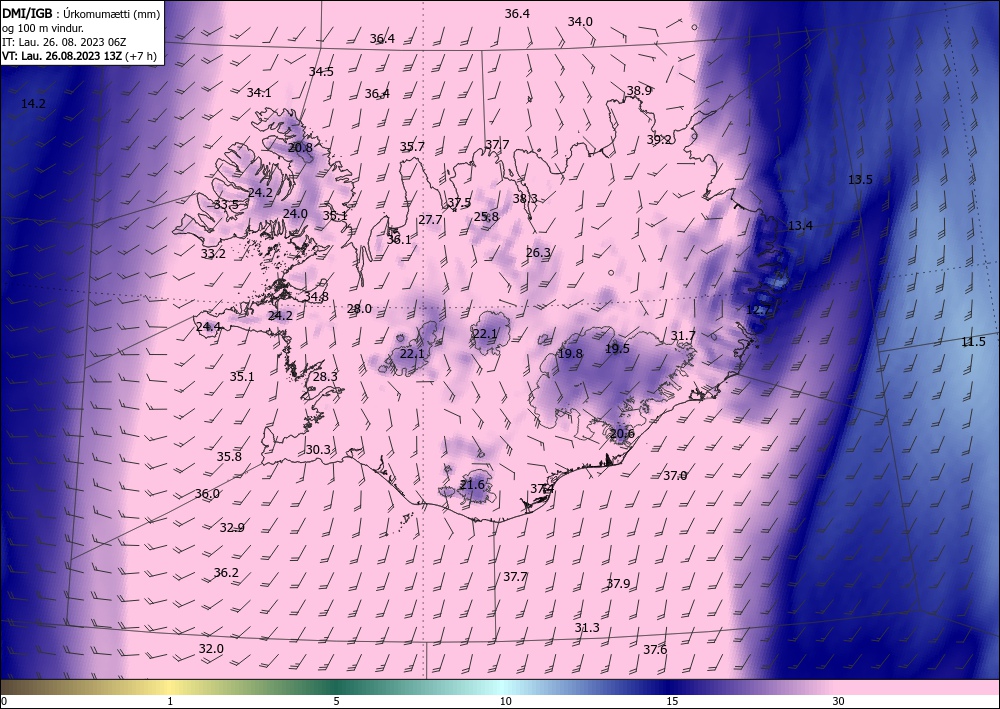Click the valid time 'VT: Lau. 26.08.2023 13Z'
Screen dimensions: 1000x709
62,56
